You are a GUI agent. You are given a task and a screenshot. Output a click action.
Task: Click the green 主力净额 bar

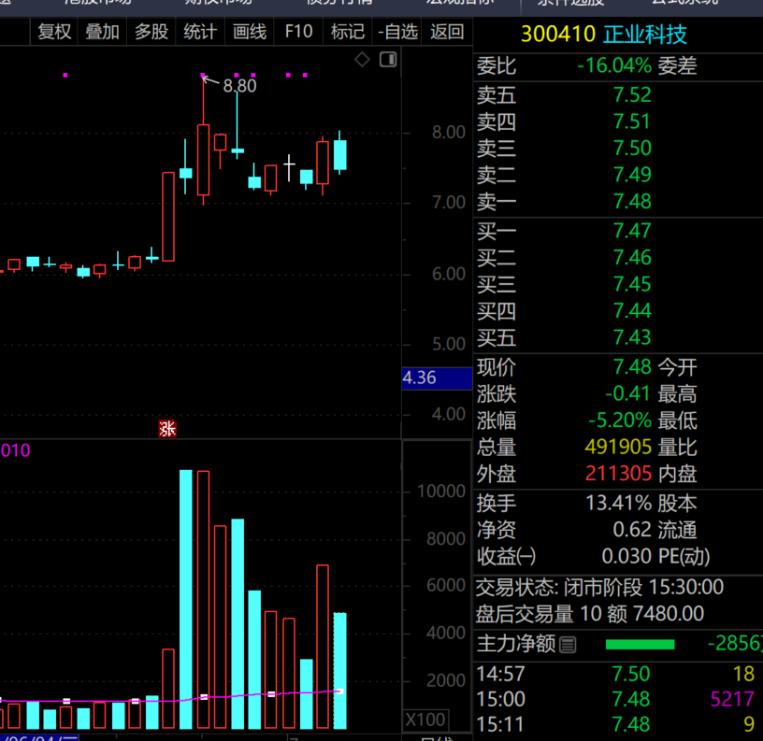(640, 645)
